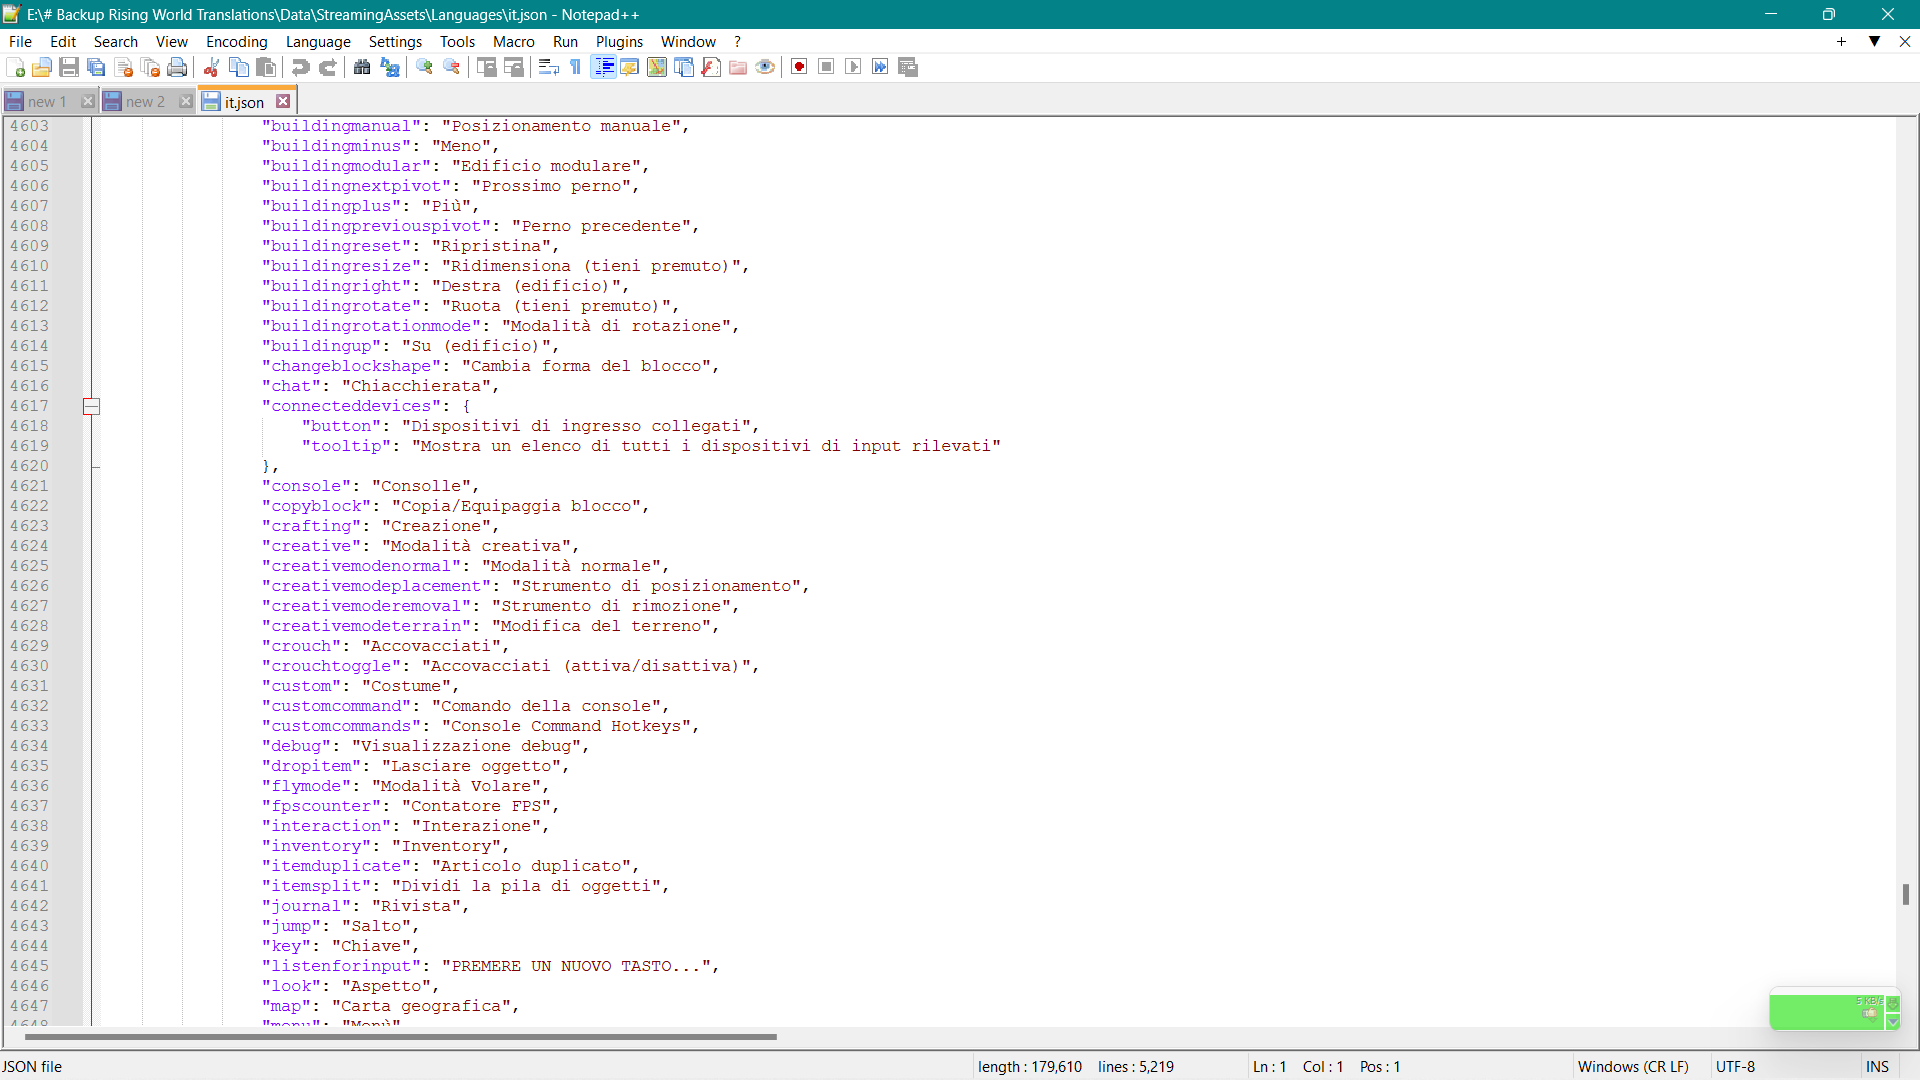Open Find with the binoculars icon
Viewport: 1920px width, 1080px height.
point(362,67)
